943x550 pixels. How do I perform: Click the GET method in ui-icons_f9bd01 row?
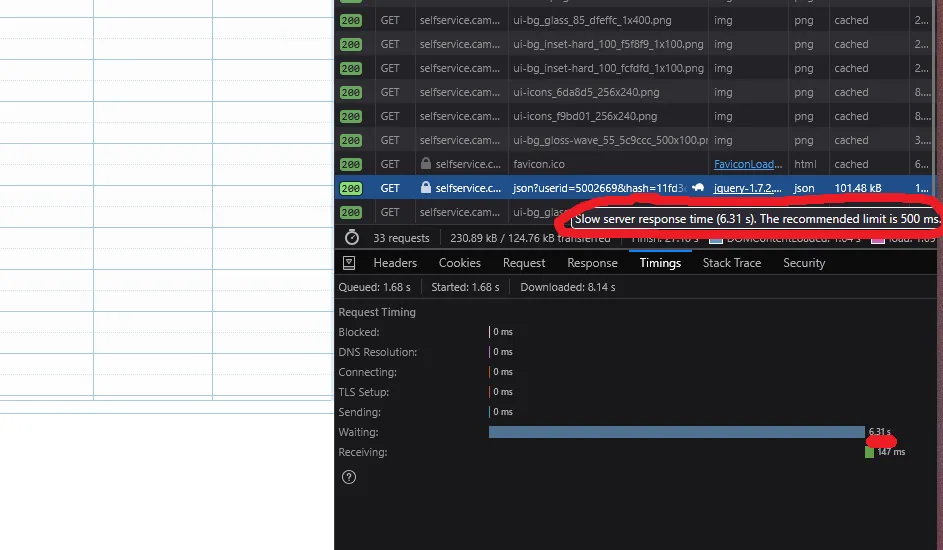[x=390, y=116]
